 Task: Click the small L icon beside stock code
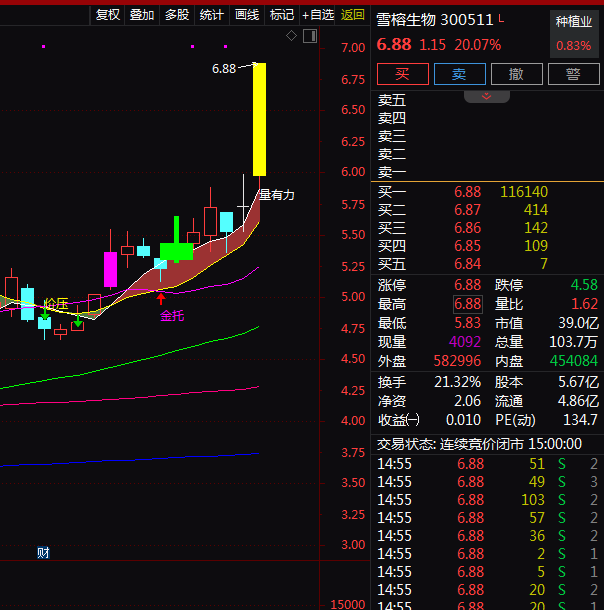(x=502, y=19)
